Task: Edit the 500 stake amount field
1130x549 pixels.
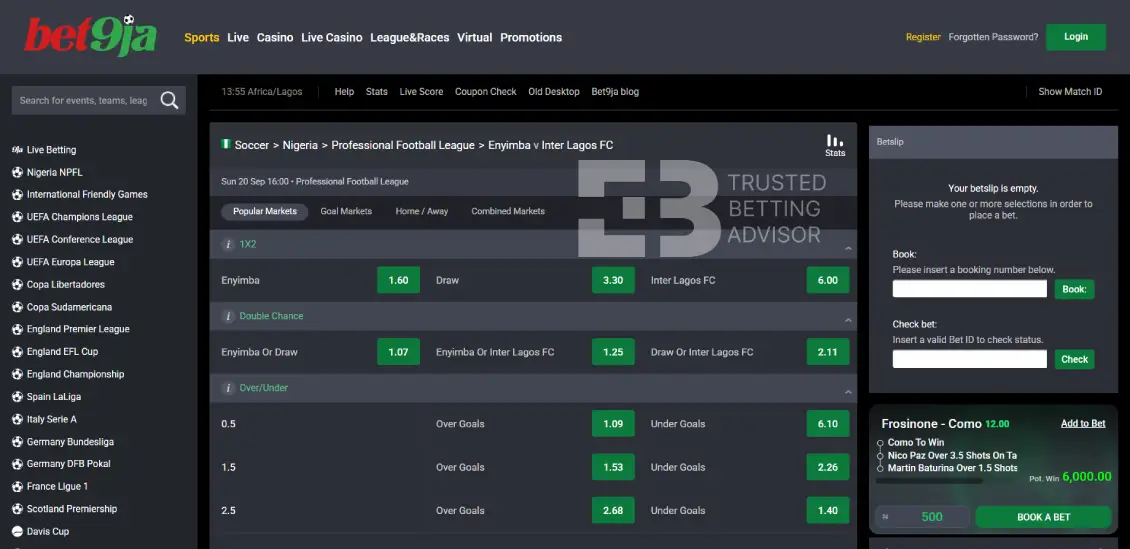Action: (x=922, y=517)
